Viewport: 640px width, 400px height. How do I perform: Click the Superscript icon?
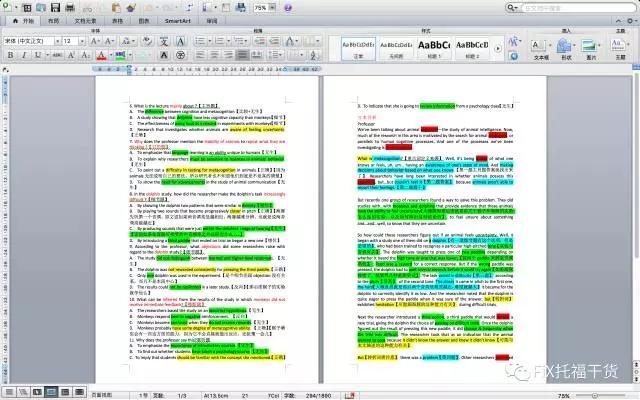(x=71, y=55)
